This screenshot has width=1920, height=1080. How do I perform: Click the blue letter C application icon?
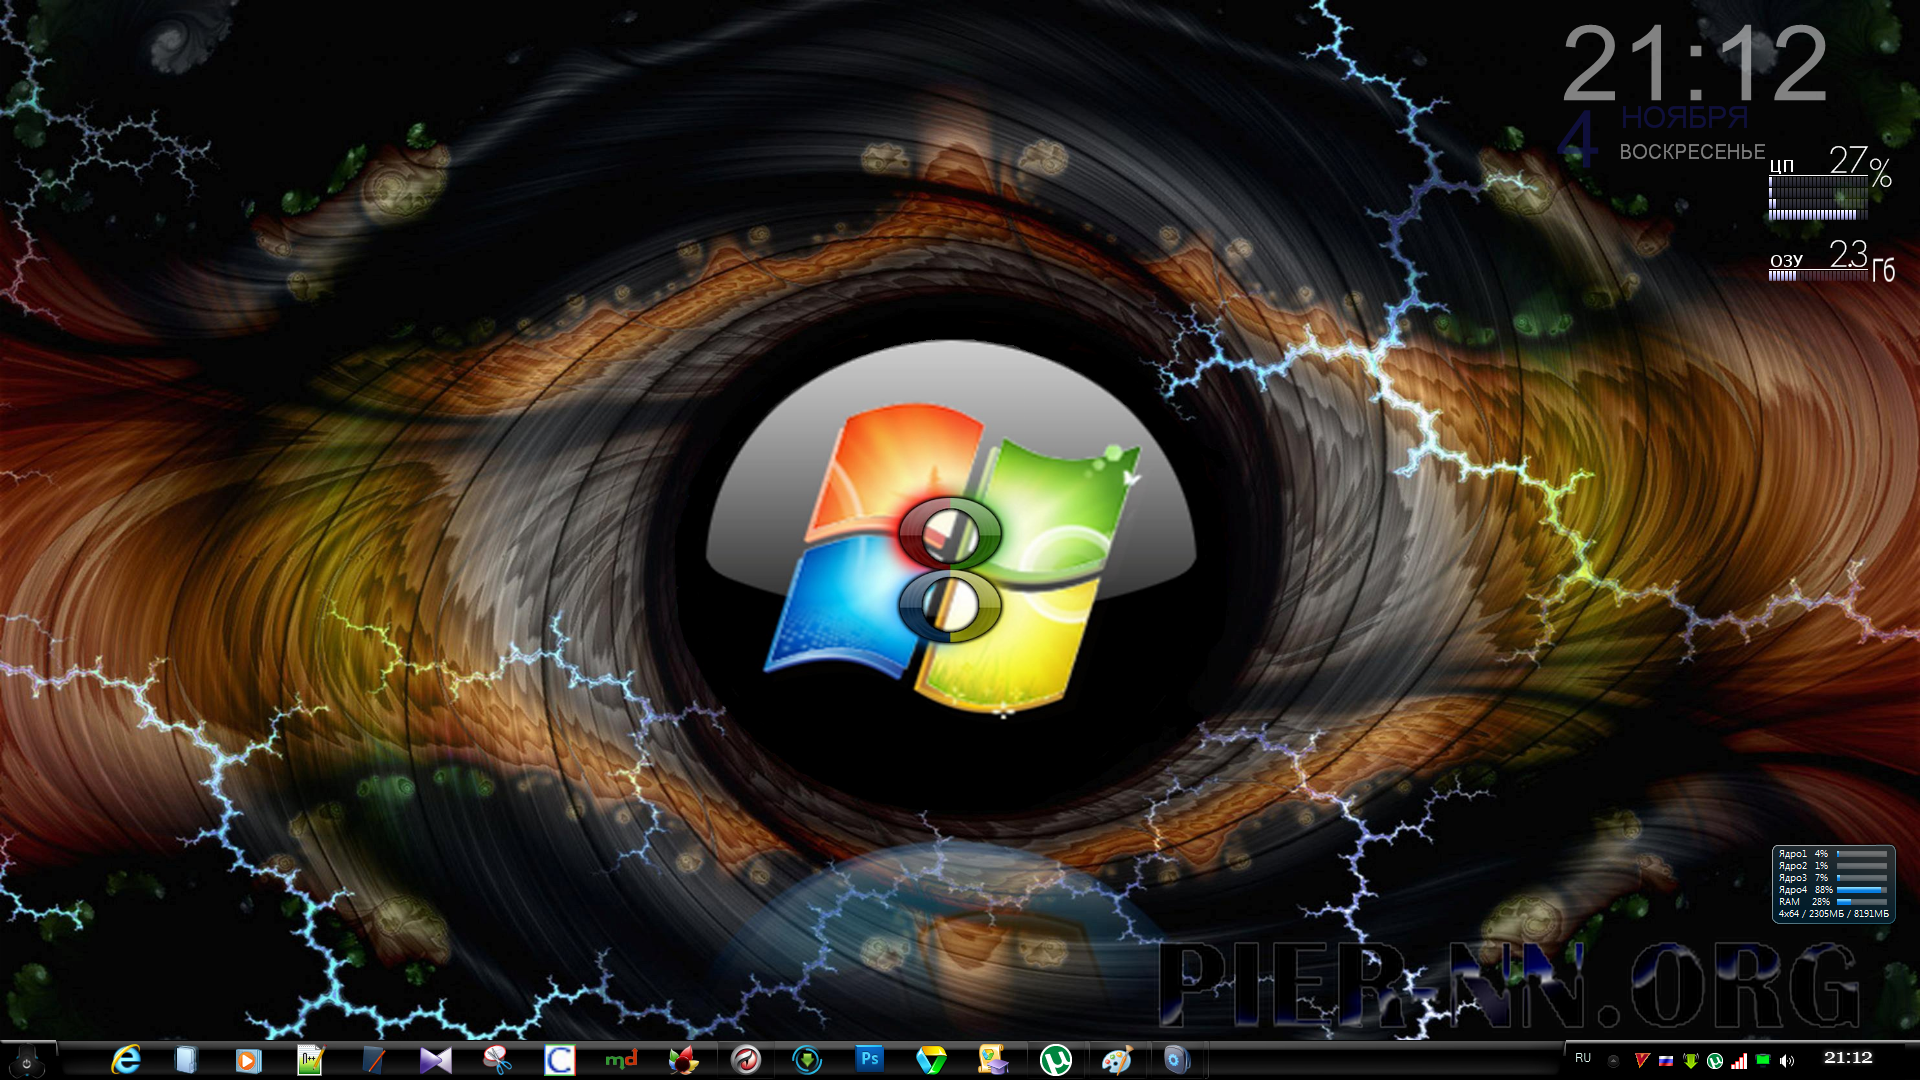click(559, 1060)
